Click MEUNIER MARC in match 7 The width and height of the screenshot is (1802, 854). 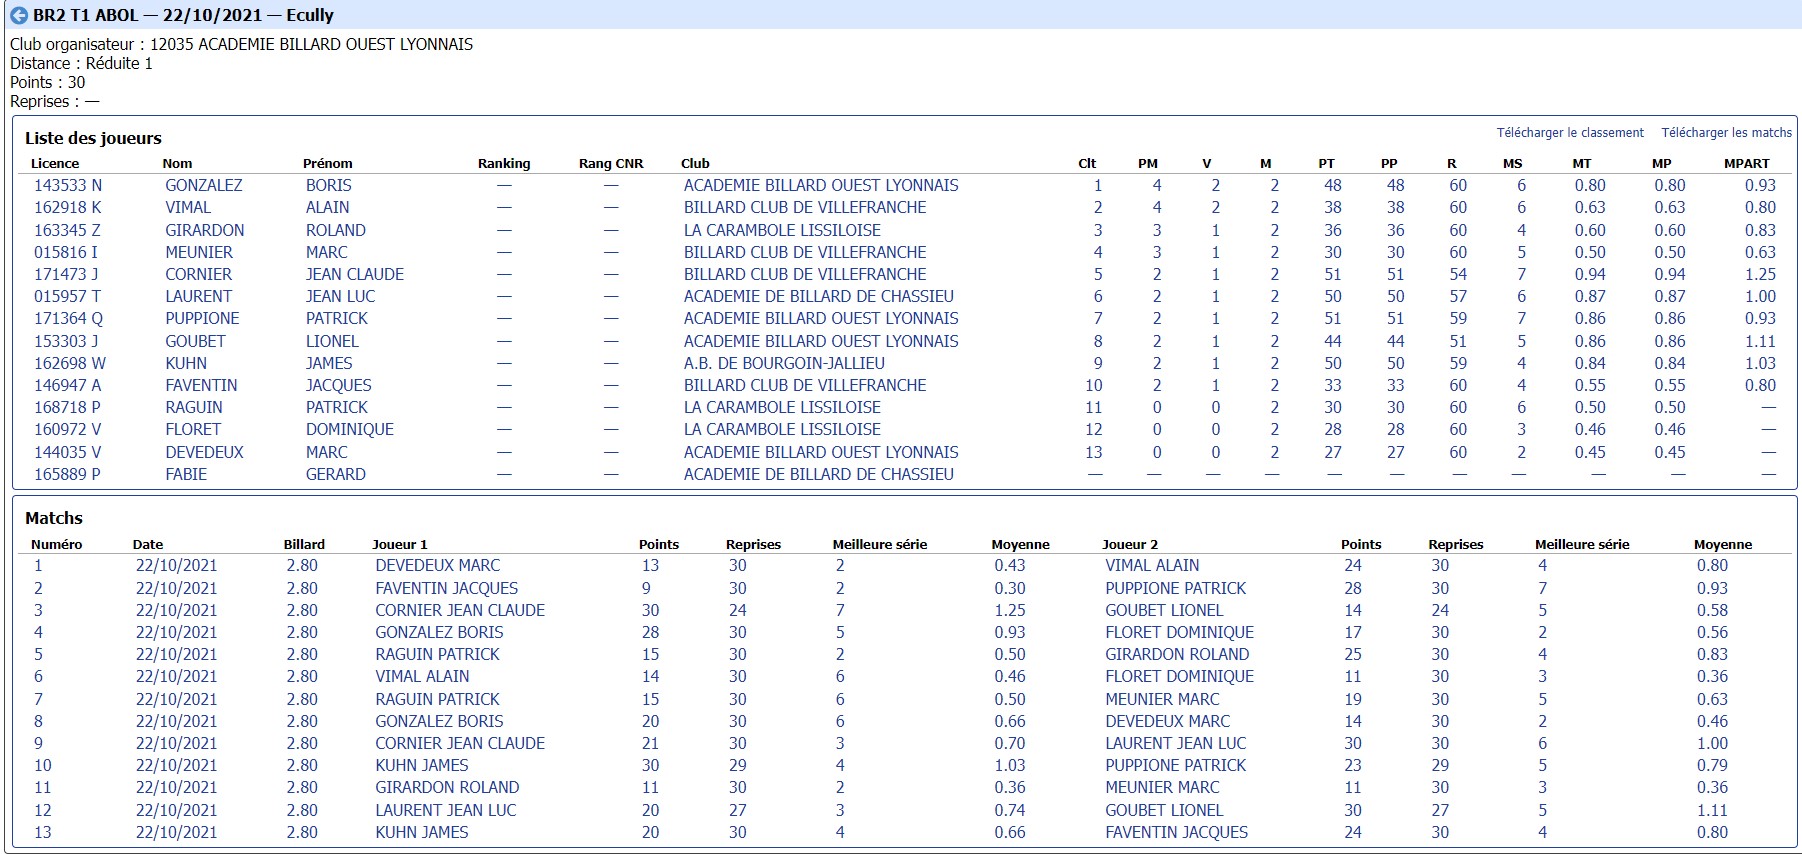click(x=1162, y=699)
